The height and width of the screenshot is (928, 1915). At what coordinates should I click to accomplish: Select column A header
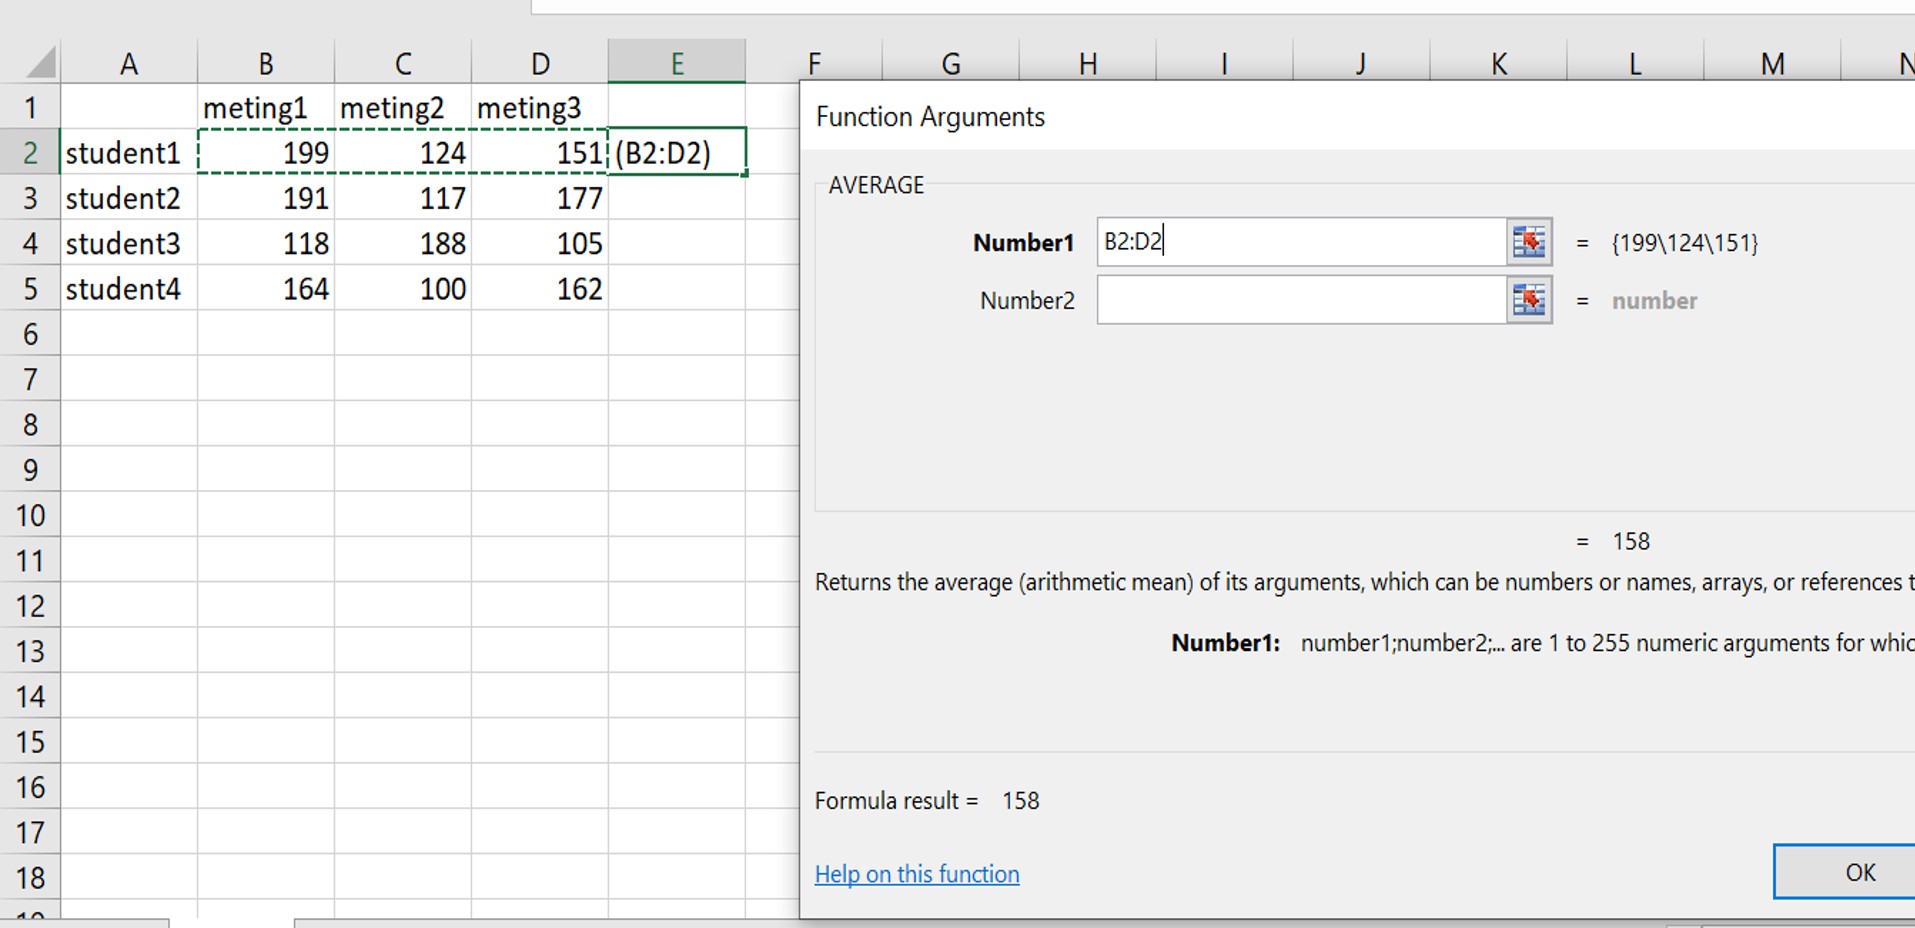[129, 64]
